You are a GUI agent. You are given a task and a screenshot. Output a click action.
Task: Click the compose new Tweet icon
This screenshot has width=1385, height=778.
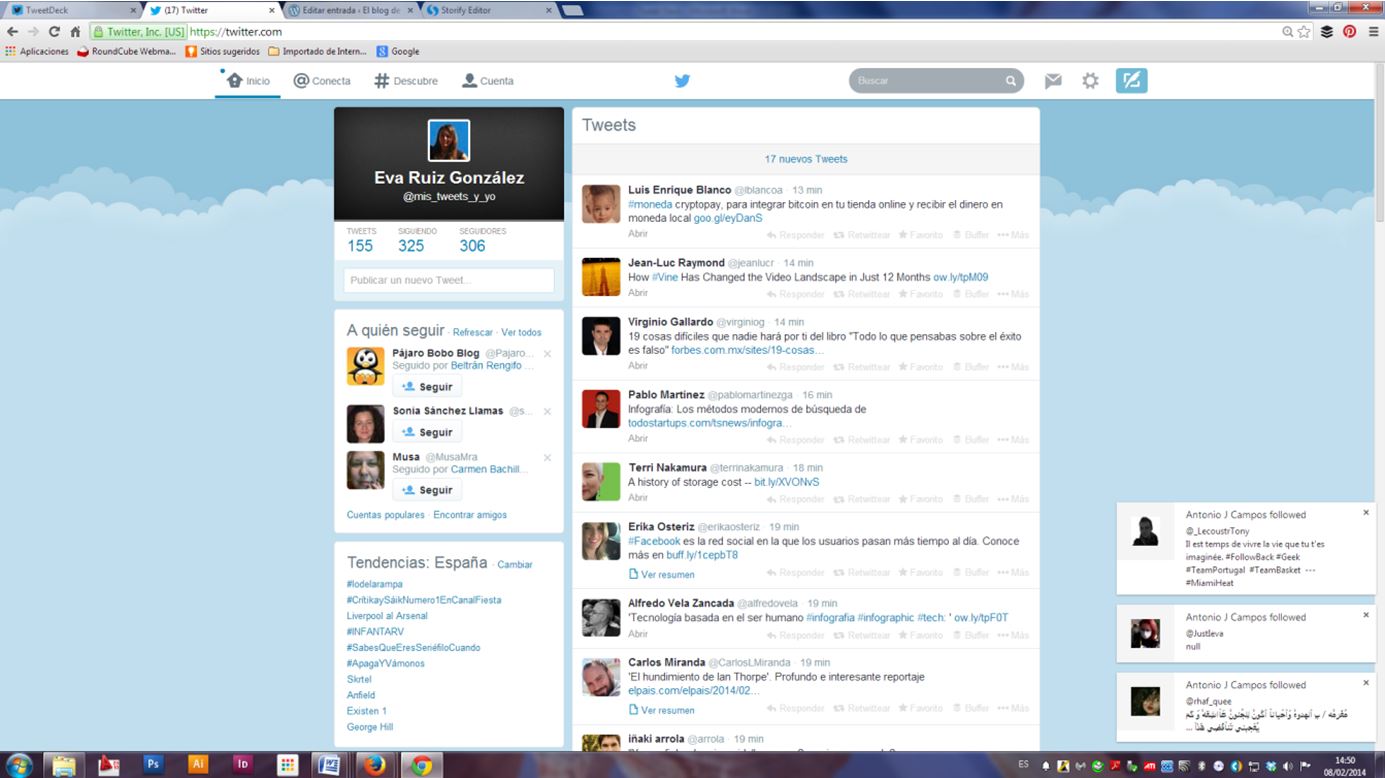pyautogui.click(x=1131, y=81)
